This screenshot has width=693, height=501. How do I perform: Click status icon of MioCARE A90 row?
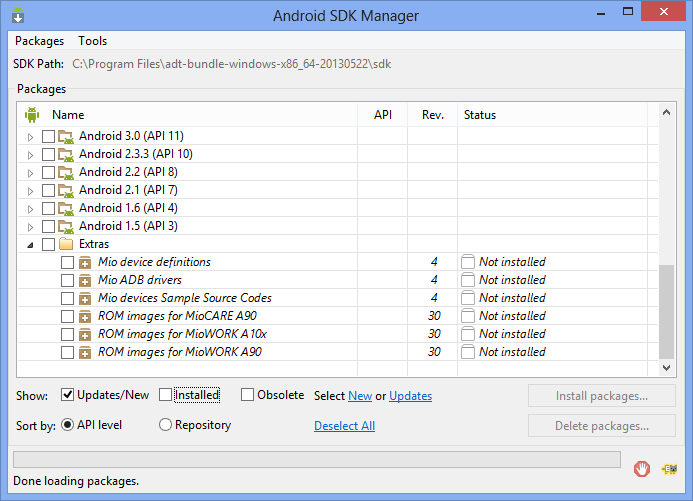(x=468, y=316)
